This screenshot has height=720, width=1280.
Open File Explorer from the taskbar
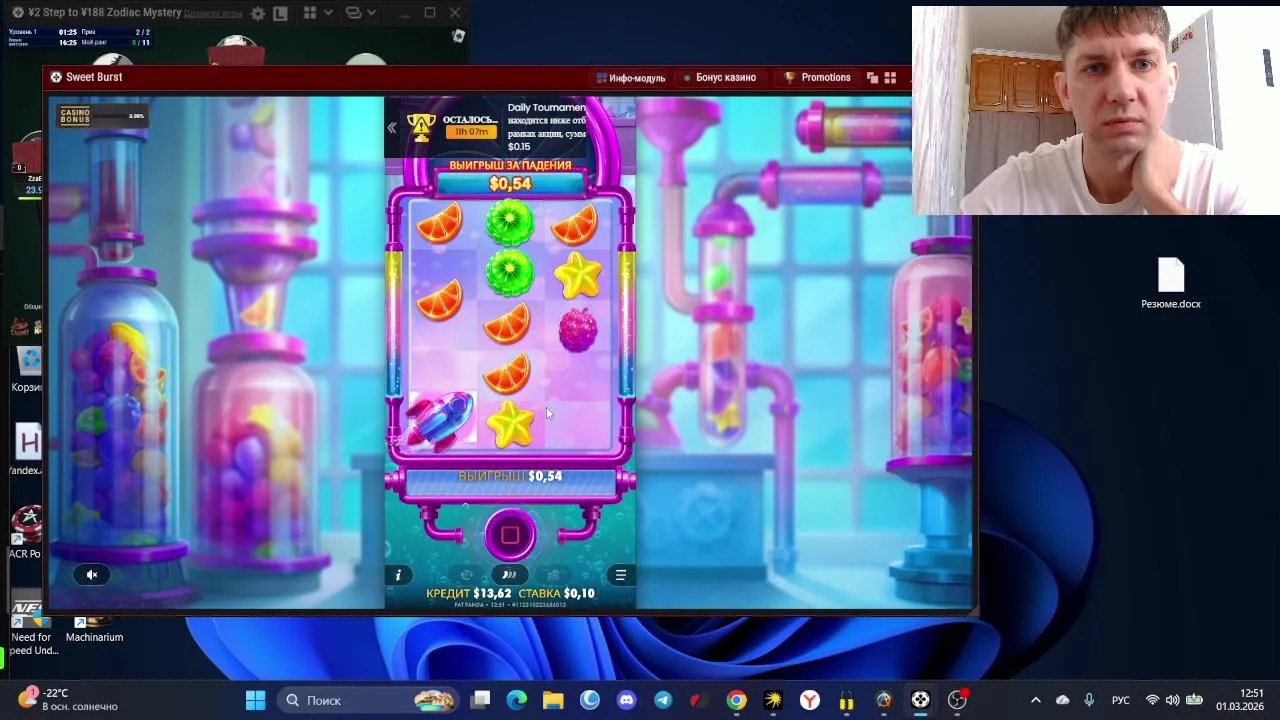click(x=553, y=700)
